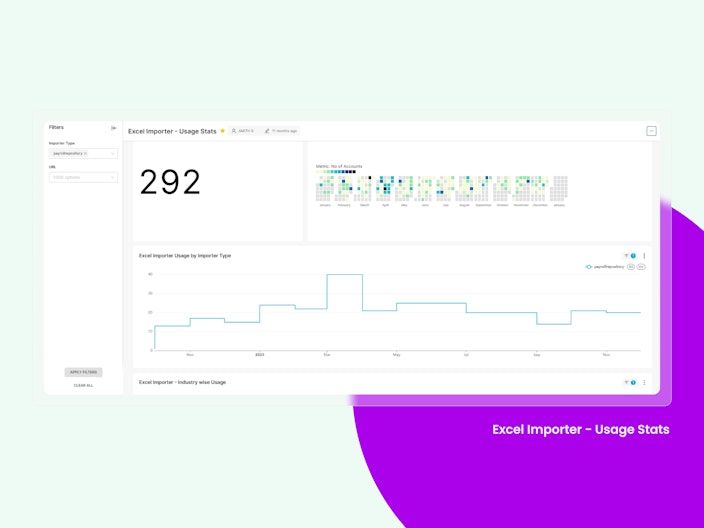Toggle the payrollrepository legend series
The width and height of the screenshot is (704, 528).
(x=605, y=267)
